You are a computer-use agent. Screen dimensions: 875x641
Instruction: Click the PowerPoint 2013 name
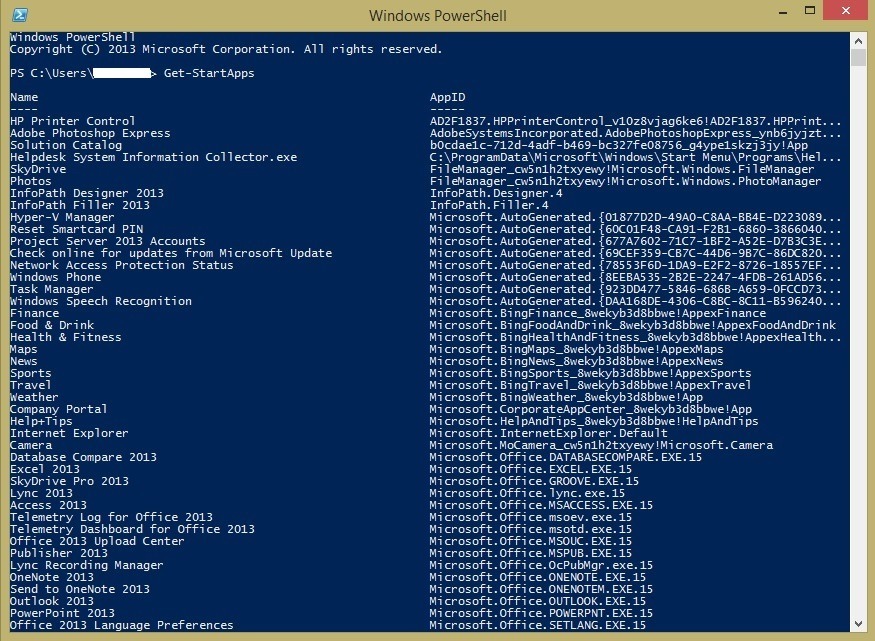[x=62, y=613]
